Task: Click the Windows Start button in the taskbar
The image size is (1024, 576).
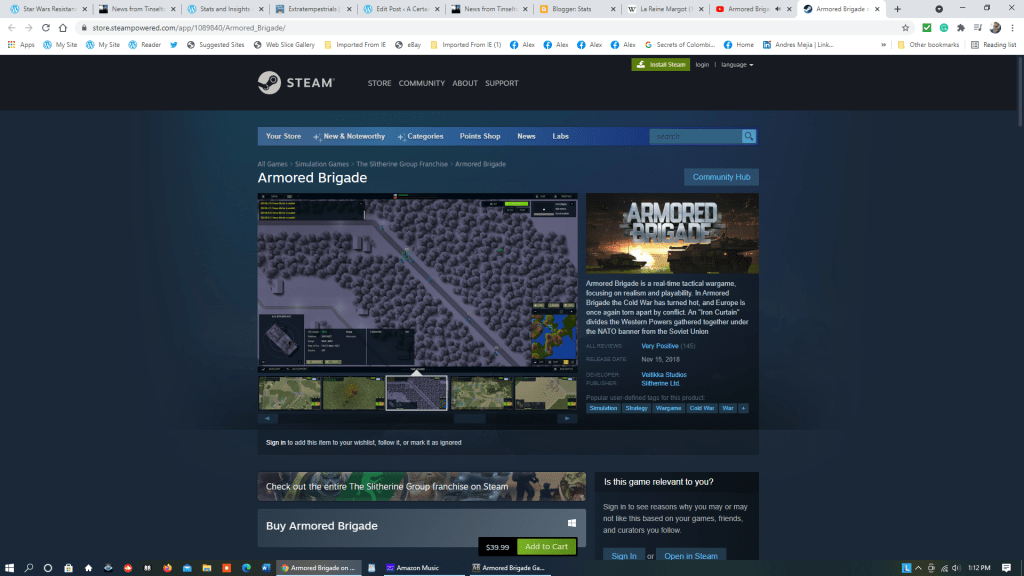Action: tap(10, 568)
